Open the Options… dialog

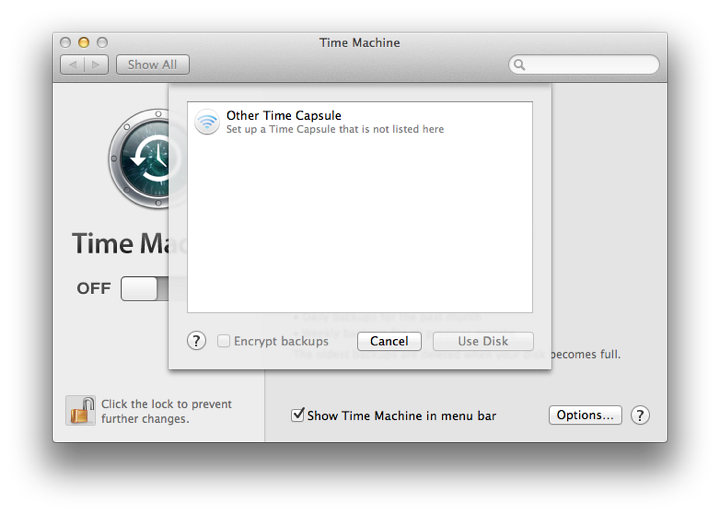pos(585,415)
